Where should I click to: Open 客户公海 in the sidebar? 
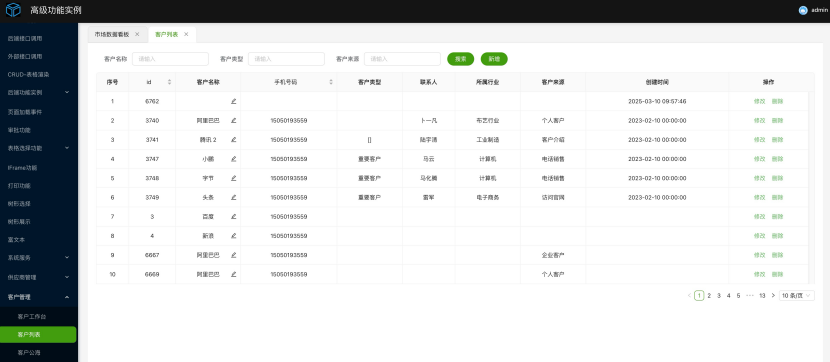pyautogui.click(x=29, y=352)
